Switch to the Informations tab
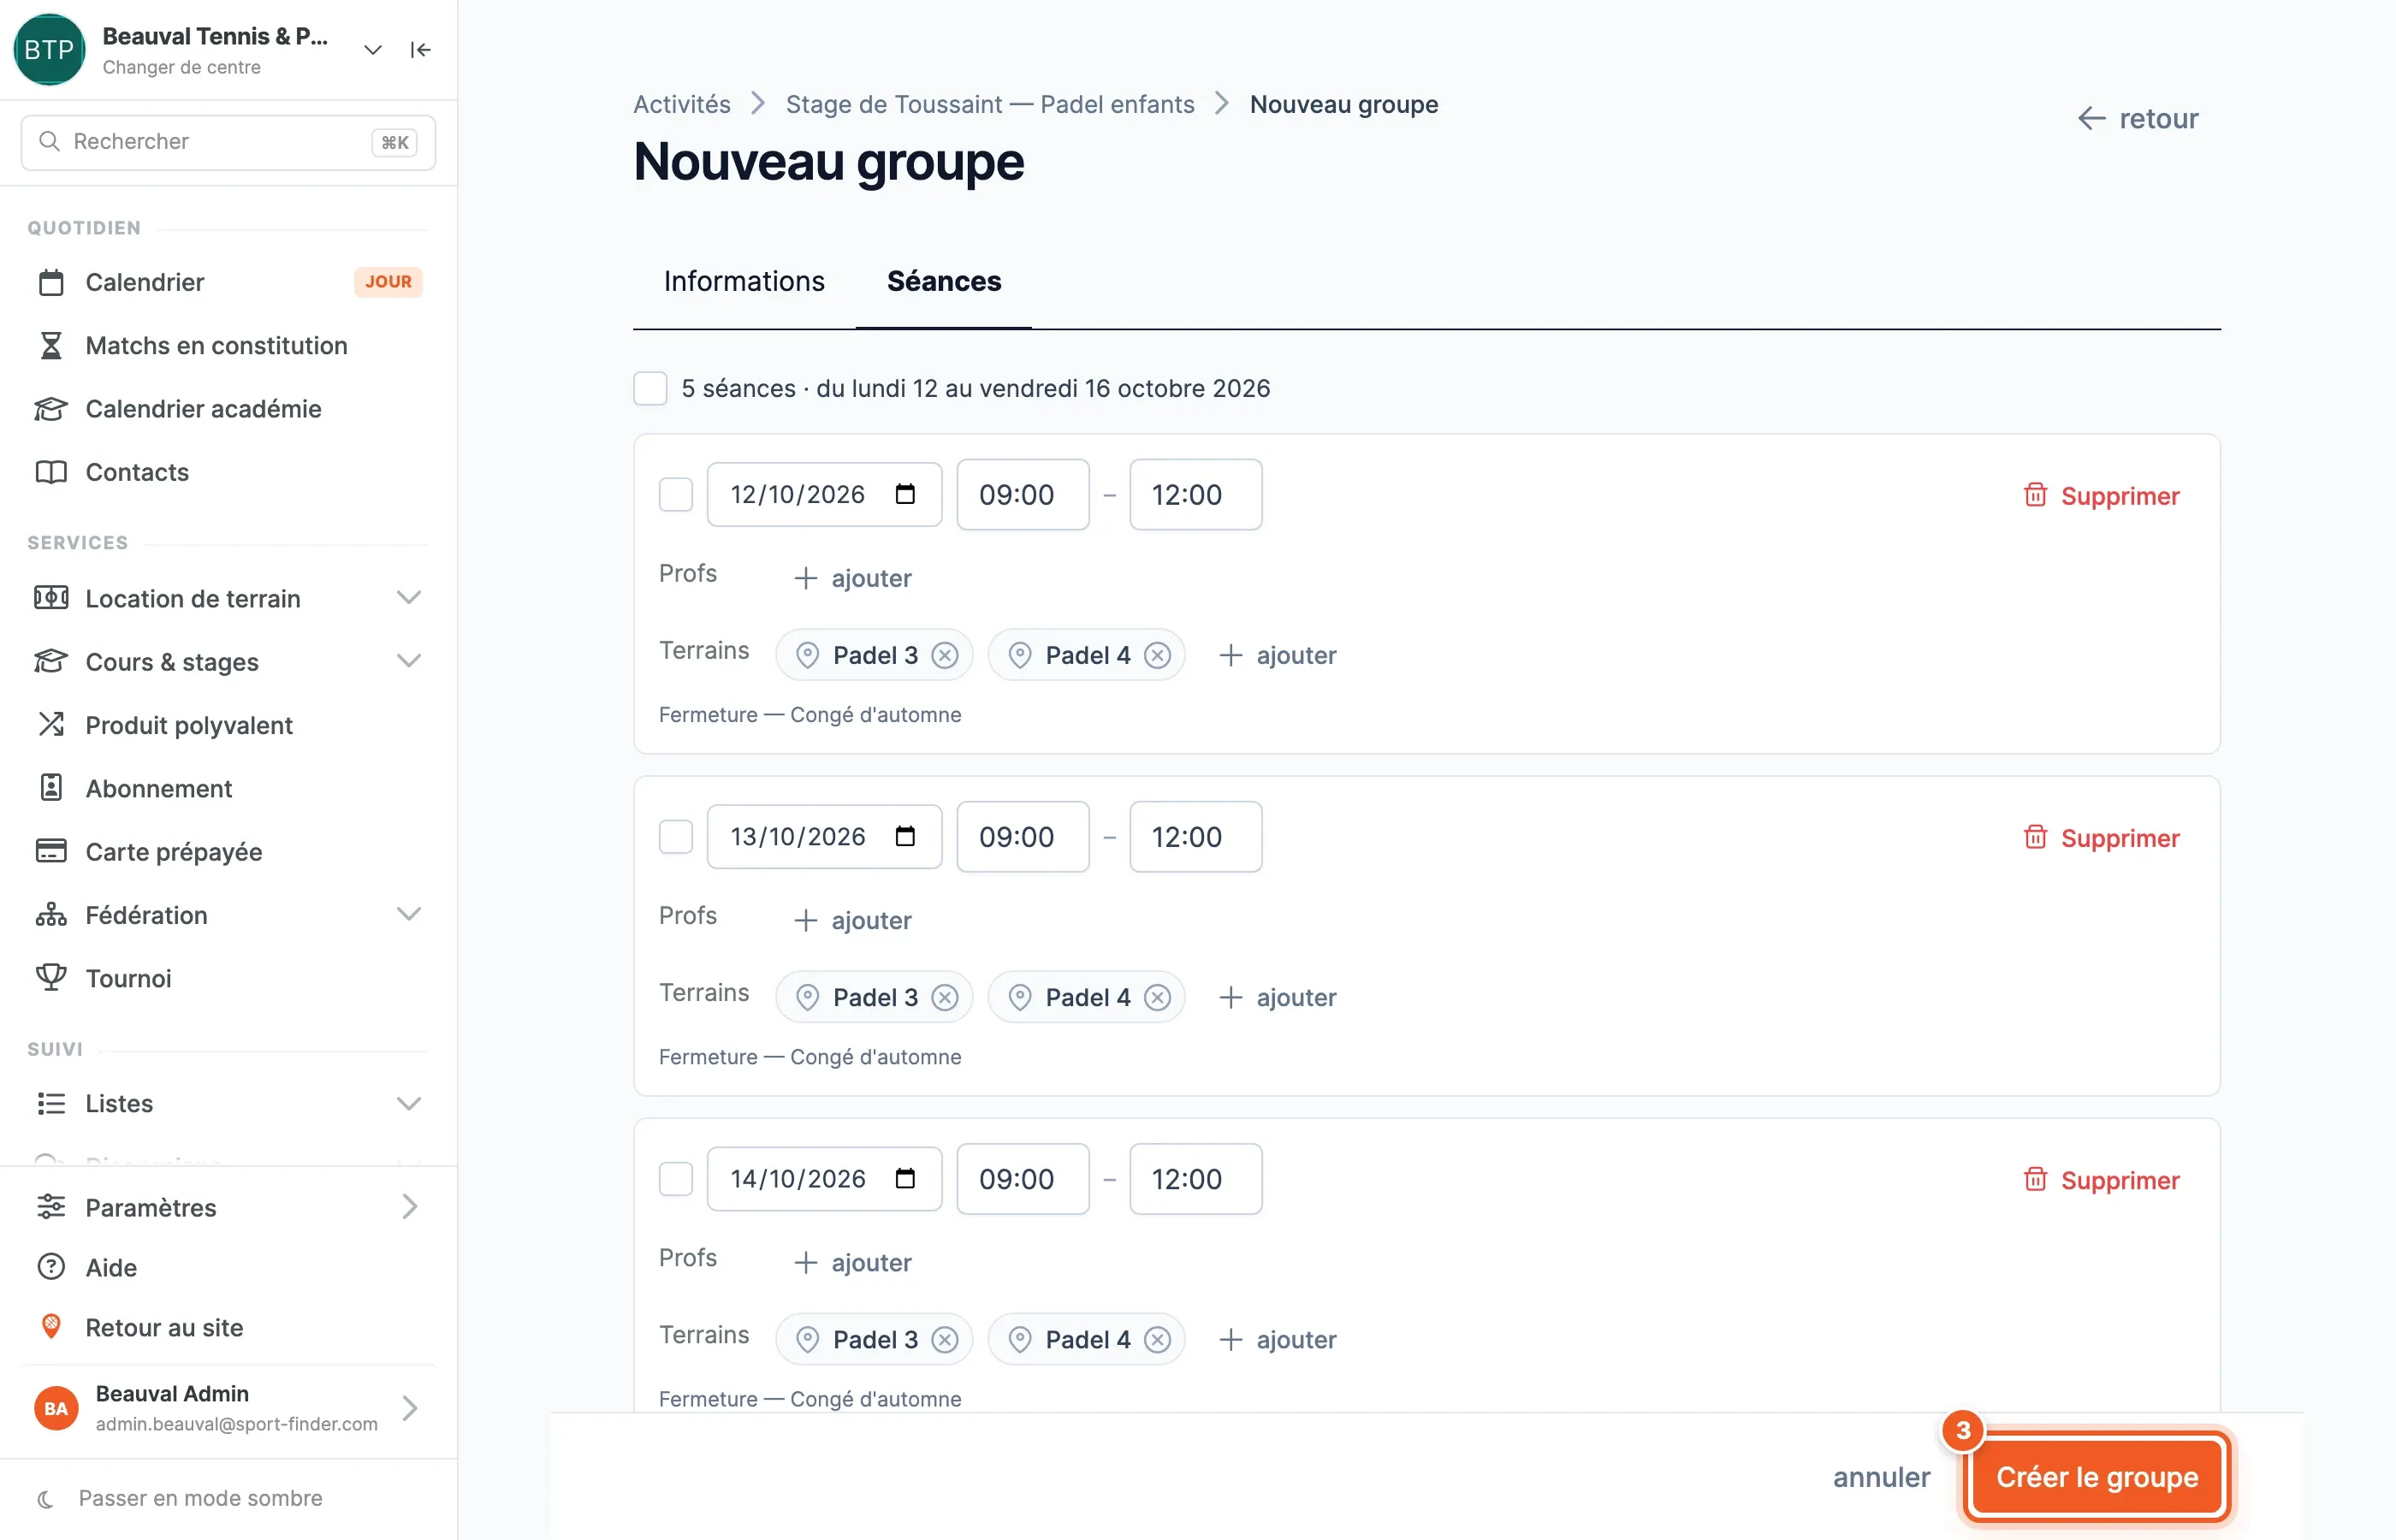This screenshot has width=2396, height=1540. (x=744, y=281)
